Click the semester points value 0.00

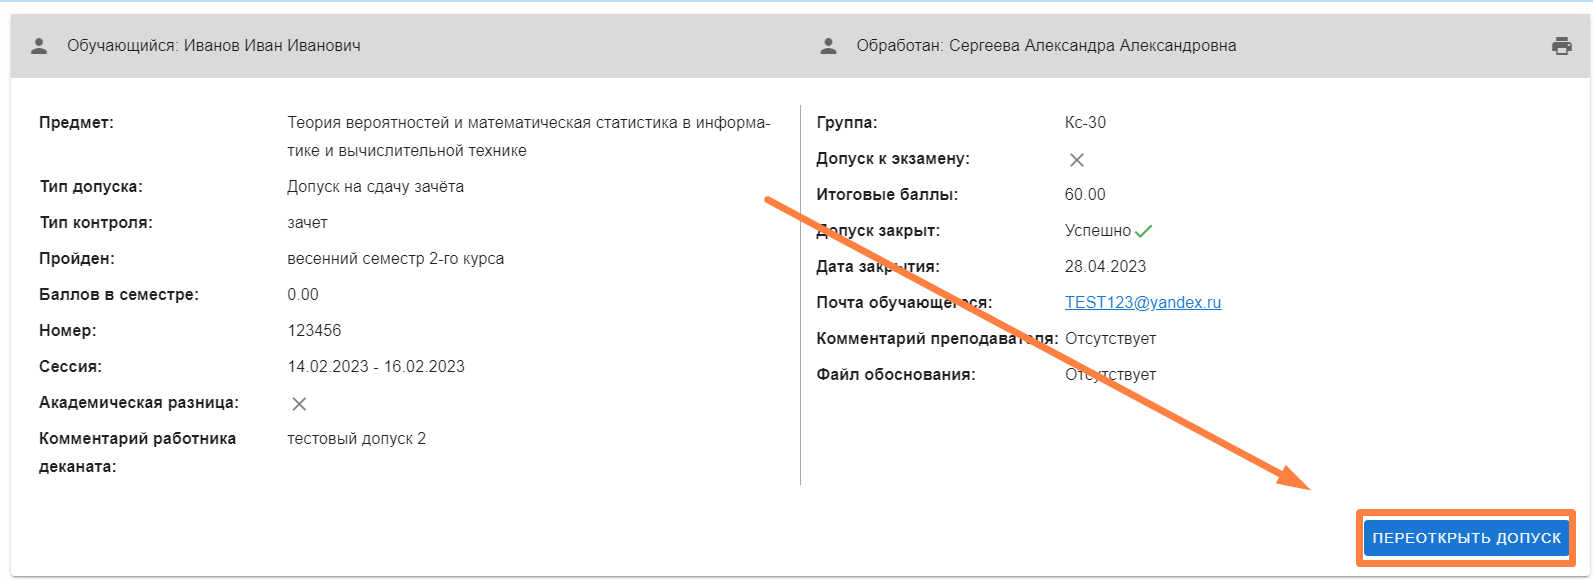pos(303,294)
